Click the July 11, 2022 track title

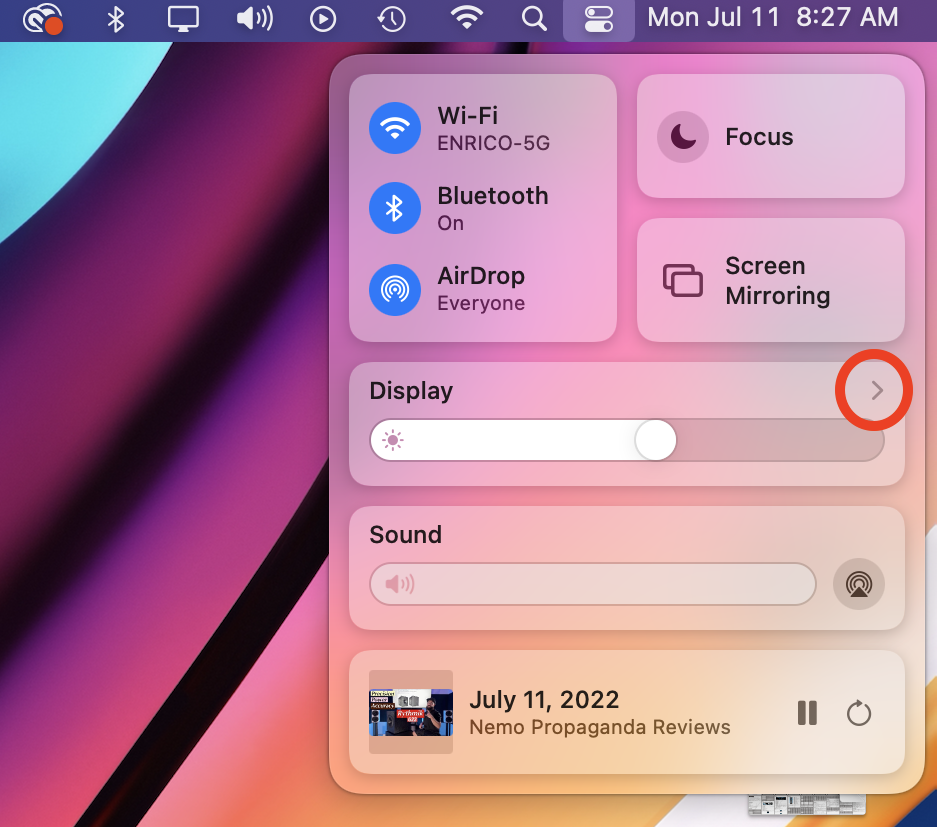coord(544,700)
